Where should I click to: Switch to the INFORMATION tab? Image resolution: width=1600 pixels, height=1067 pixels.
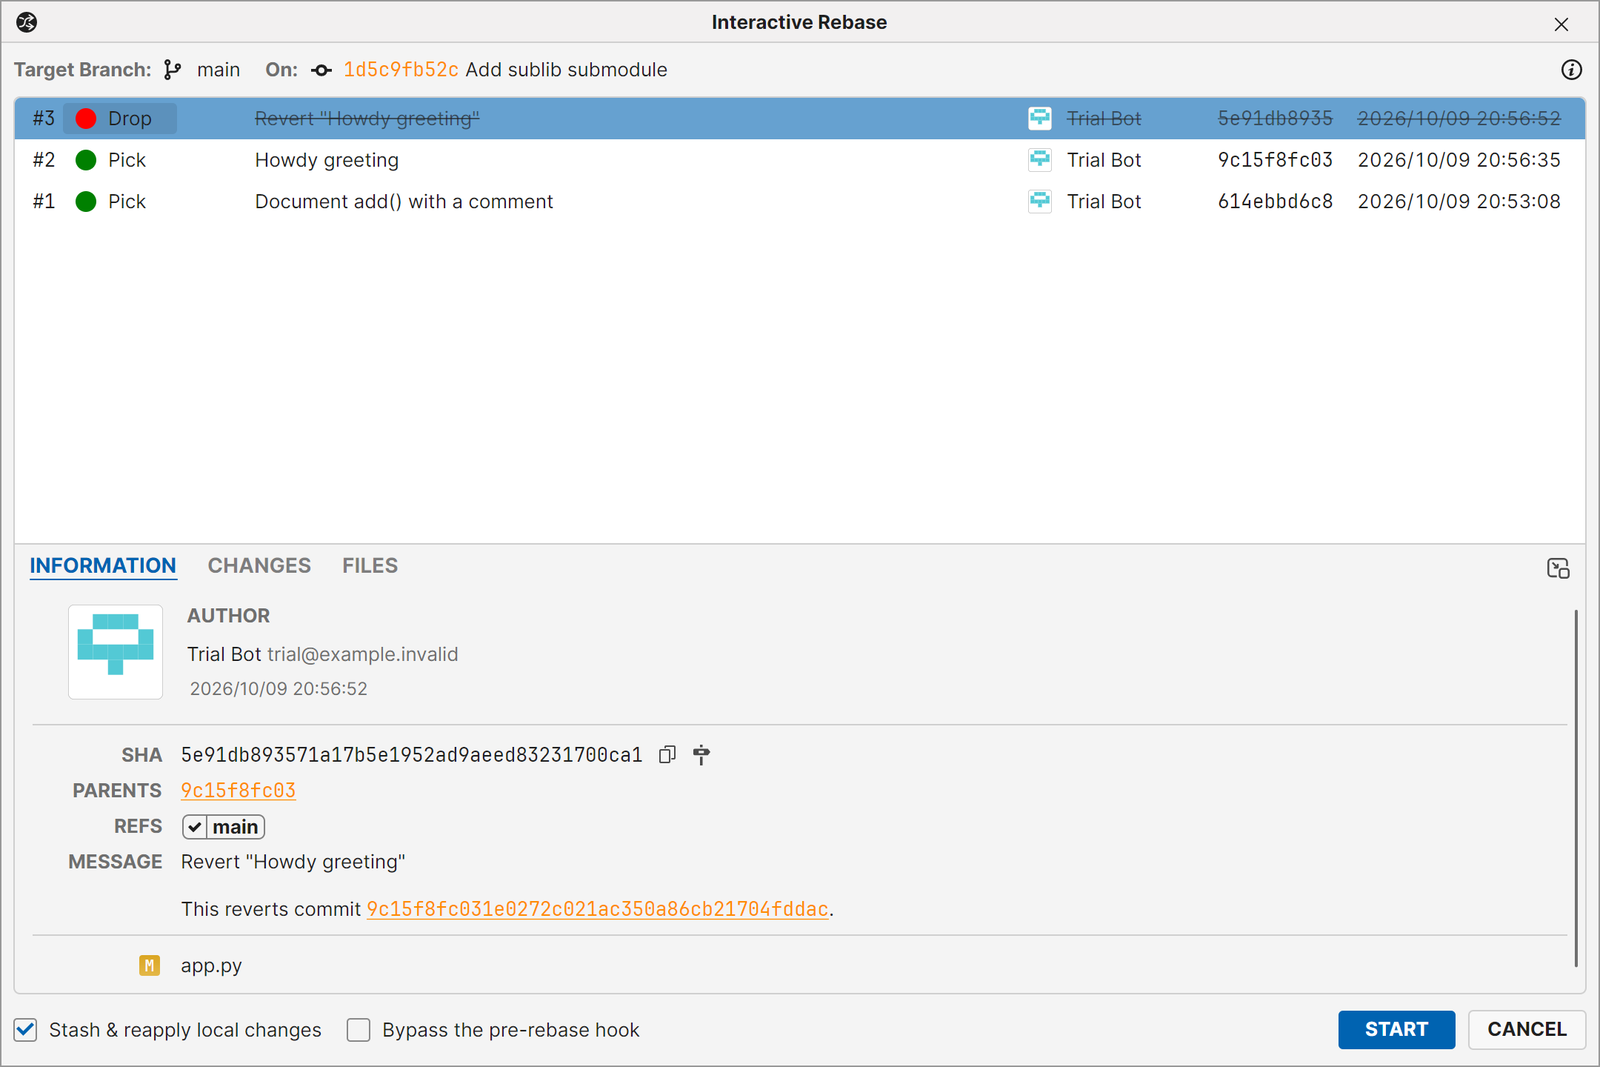pos(103,566)
